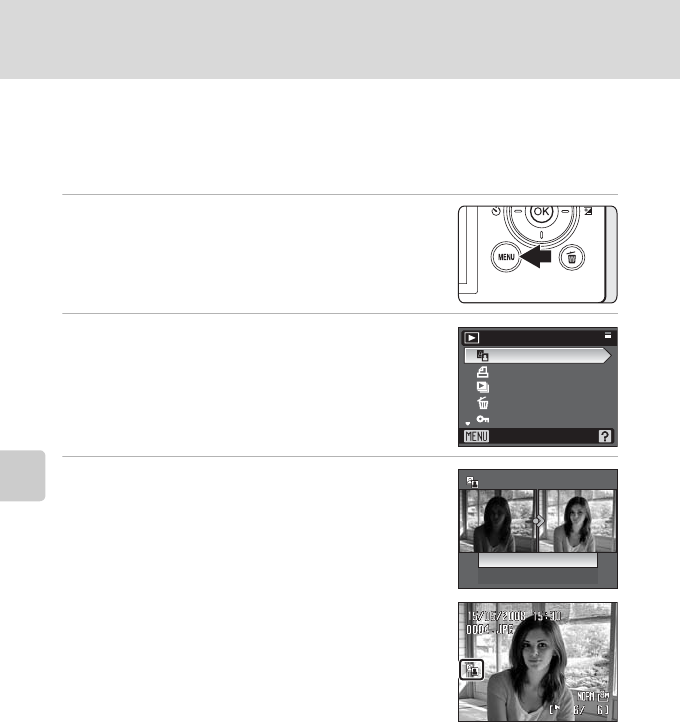Click the brightened portrait preview thumbnail
The image size is (680, 722).
click(x=577, y=521)
